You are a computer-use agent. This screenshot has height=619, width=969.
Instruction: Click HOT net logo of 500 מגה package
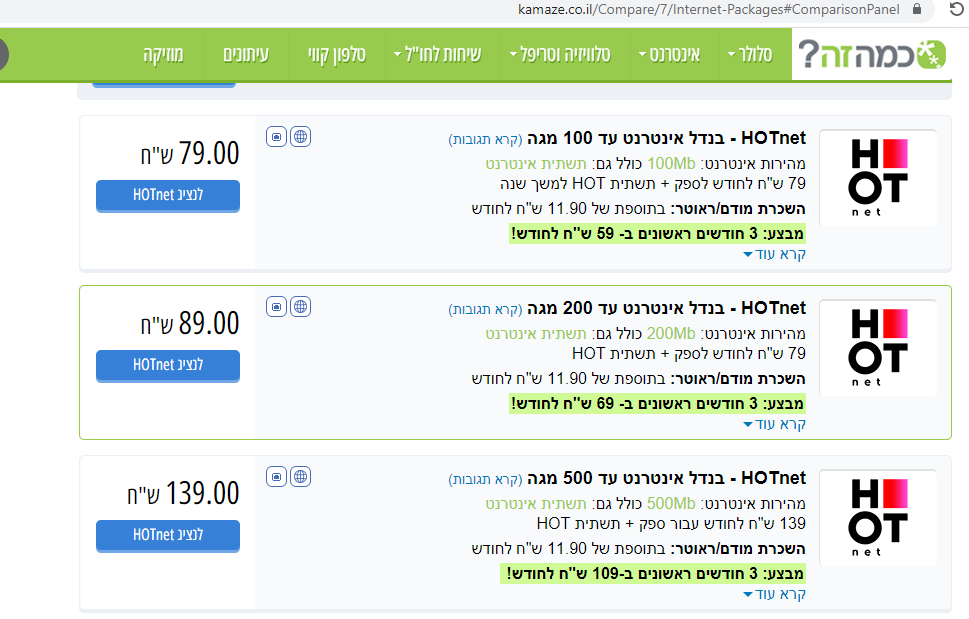(x=878, y=518)
